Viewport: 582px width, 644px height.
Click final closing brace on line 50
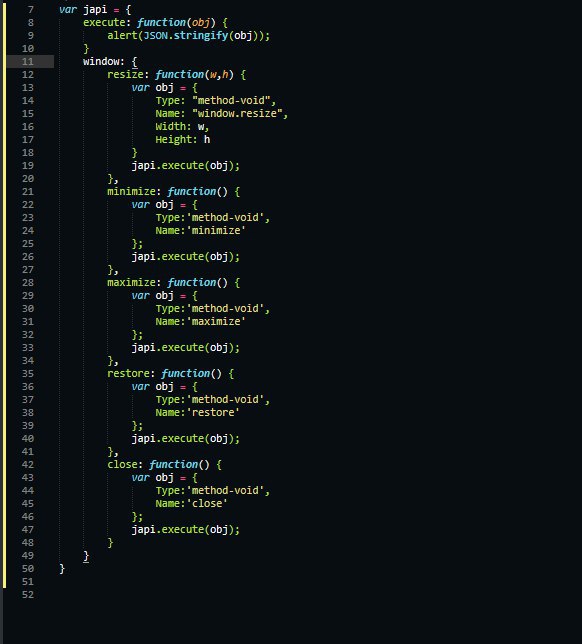pos(62,569)
